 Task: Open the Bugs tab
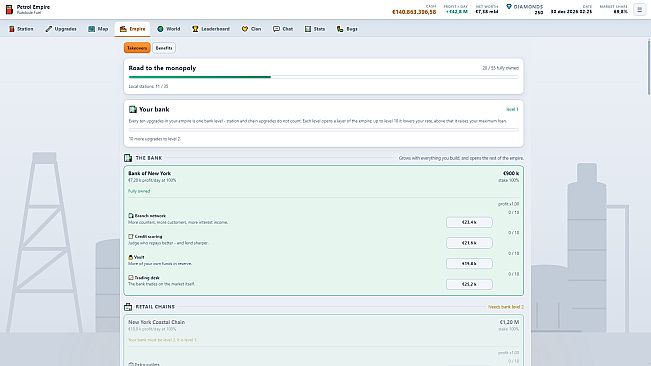coord(347,29)
